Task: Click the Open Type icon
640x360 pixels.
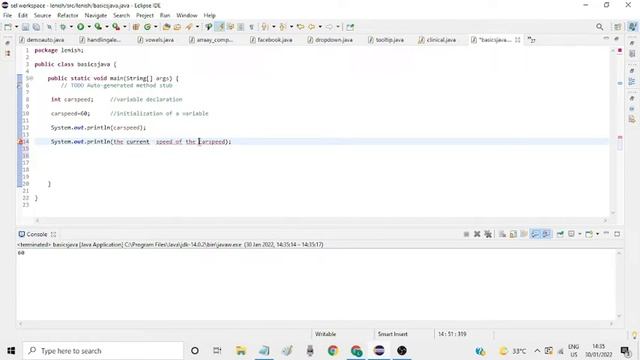Action: pyautogui.click(x=167, y=27)
